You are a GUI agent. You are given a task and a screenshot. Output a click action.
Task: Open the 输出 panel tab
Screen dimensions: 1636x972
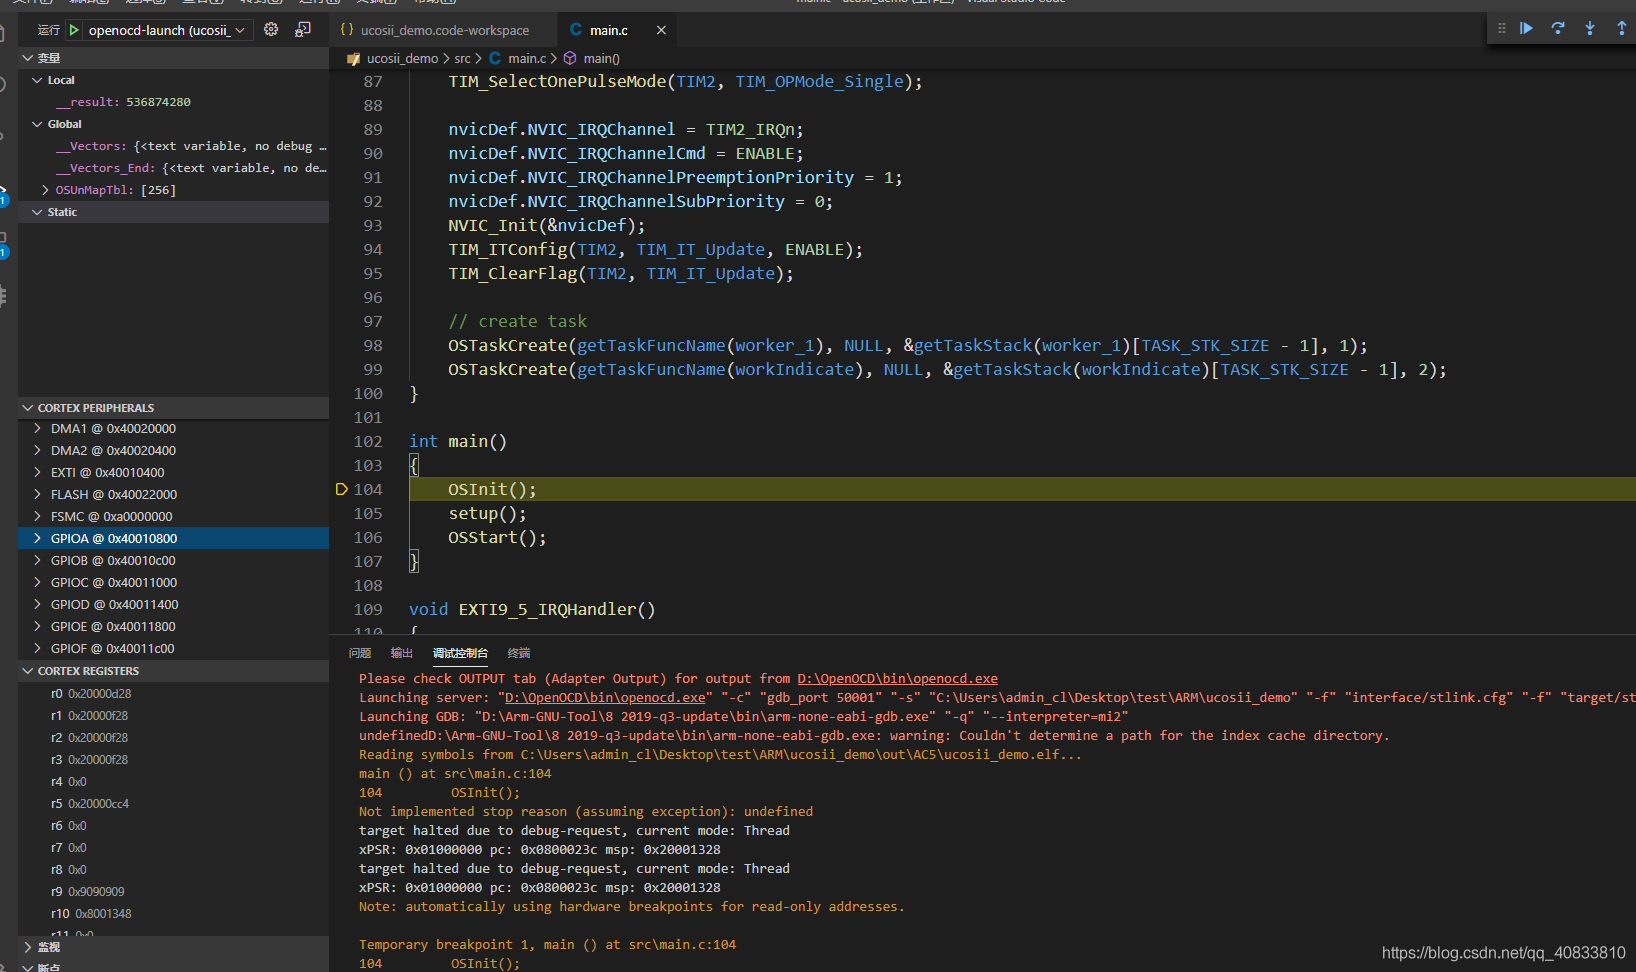pos(402,653)
